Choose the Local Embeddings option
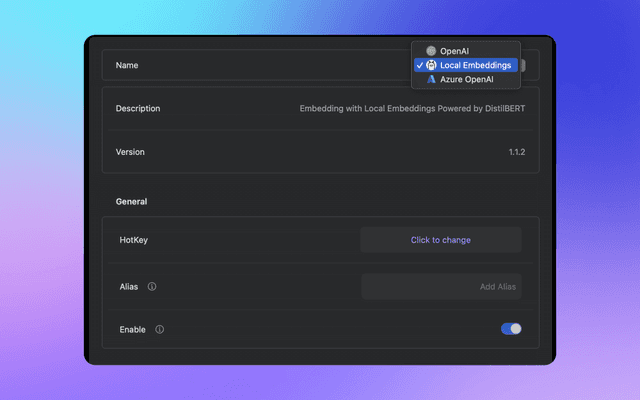The image size is (640, 400). [466, 65]
